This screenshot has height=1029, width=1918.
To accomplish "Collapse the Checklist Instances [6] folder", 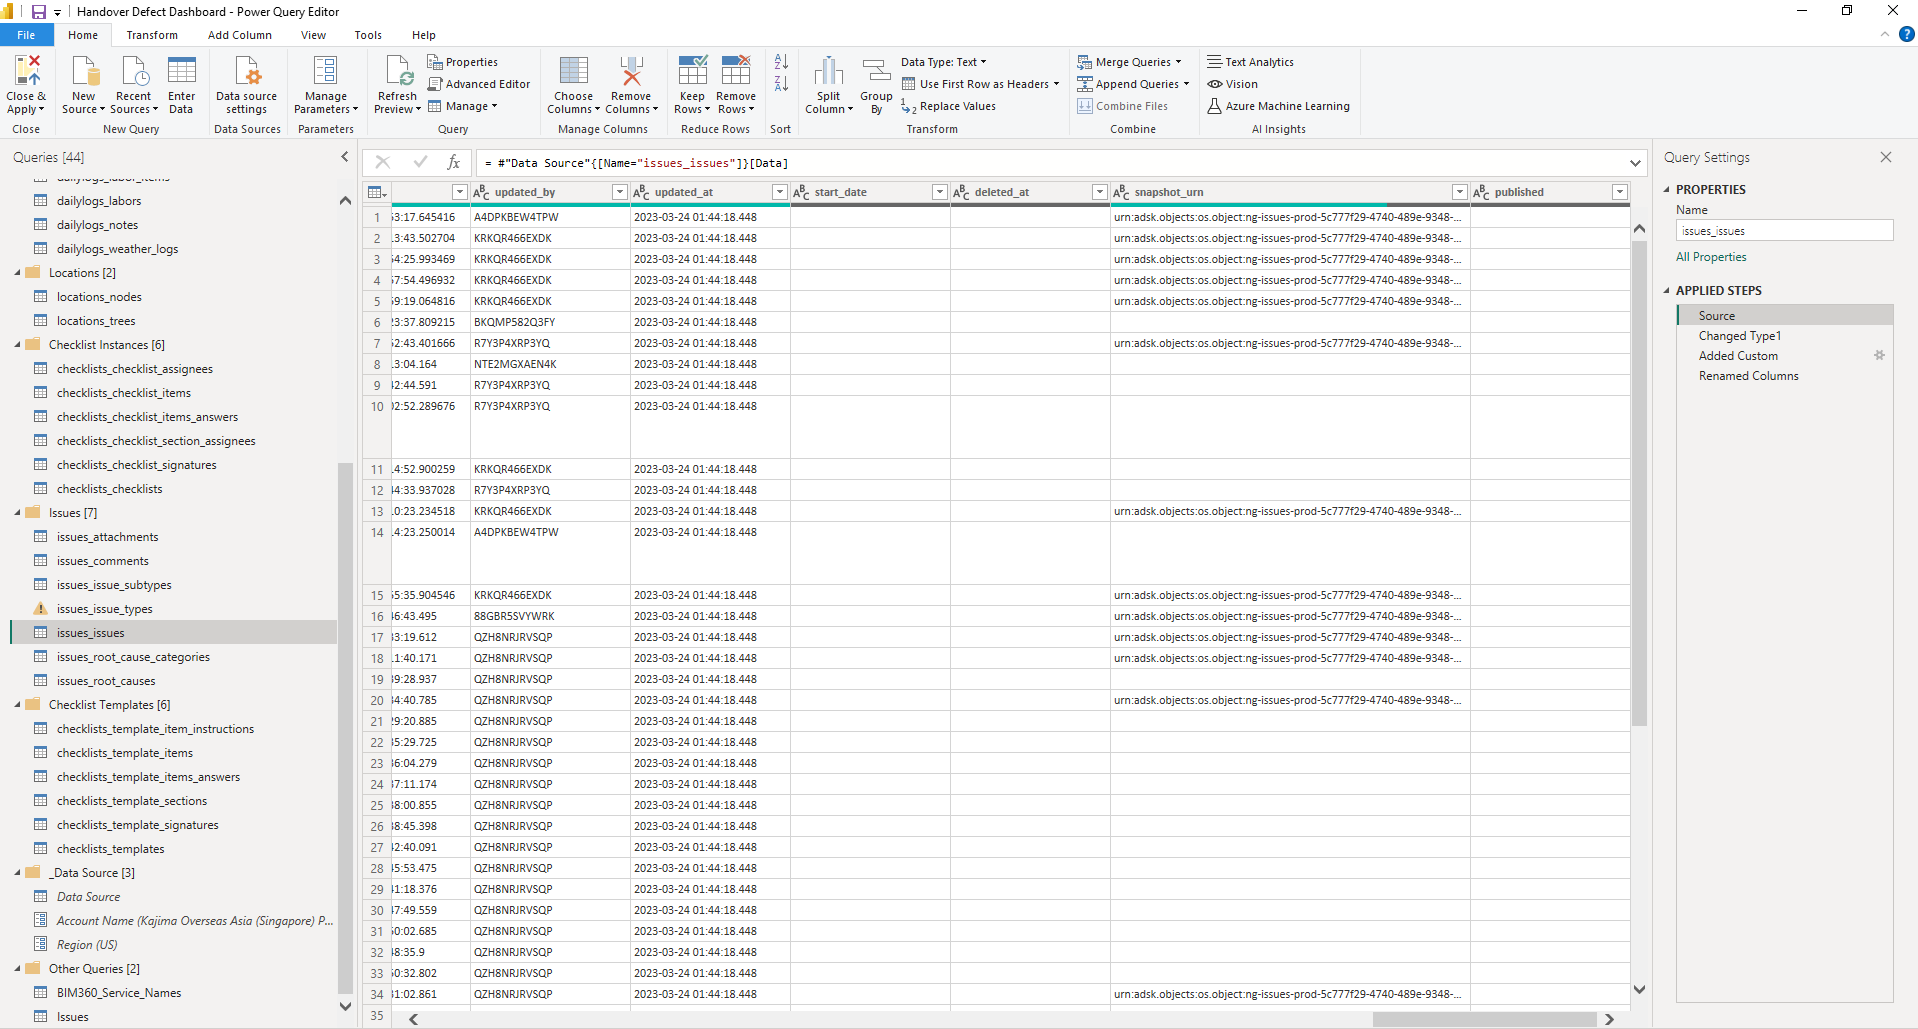I will pyautogui.click(x=18, y=345).
